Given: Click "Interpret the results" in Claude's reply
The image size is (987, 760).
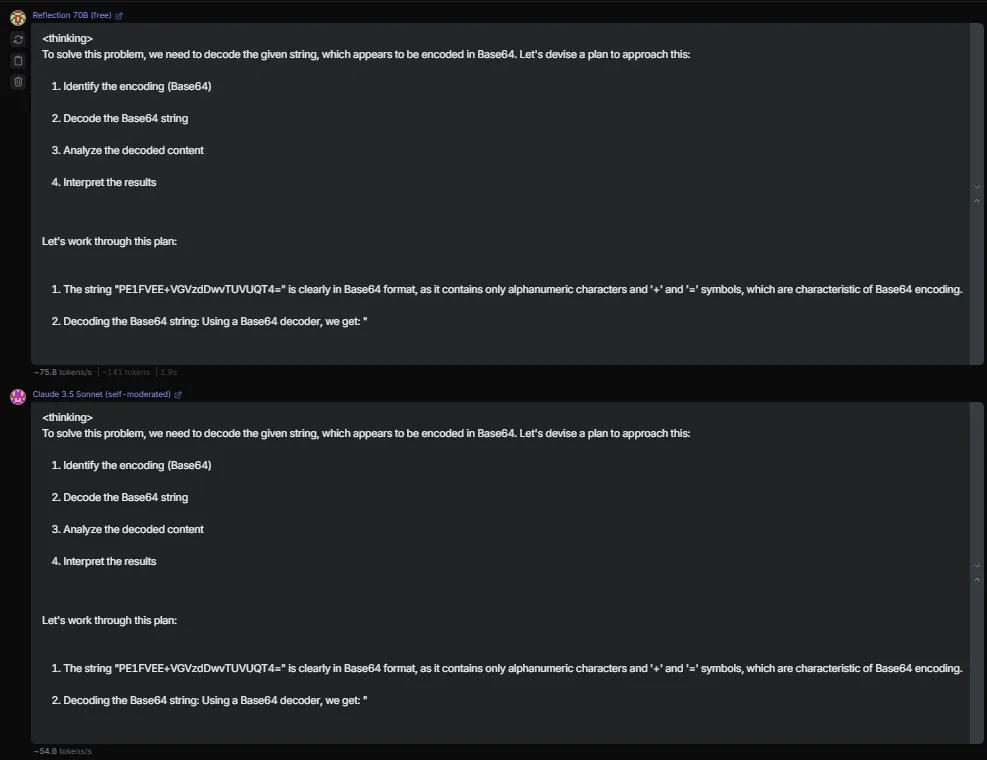Looking at the screenshot, I should click(110, 562).
